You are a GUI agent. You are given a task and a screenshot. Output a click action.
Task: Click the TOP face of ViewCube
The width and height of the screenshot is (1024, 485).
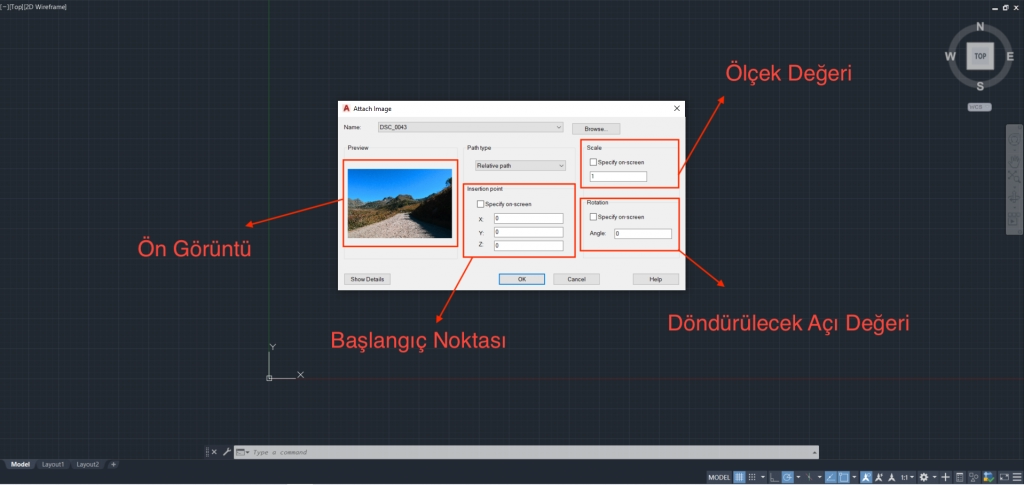tap(980, 57)
